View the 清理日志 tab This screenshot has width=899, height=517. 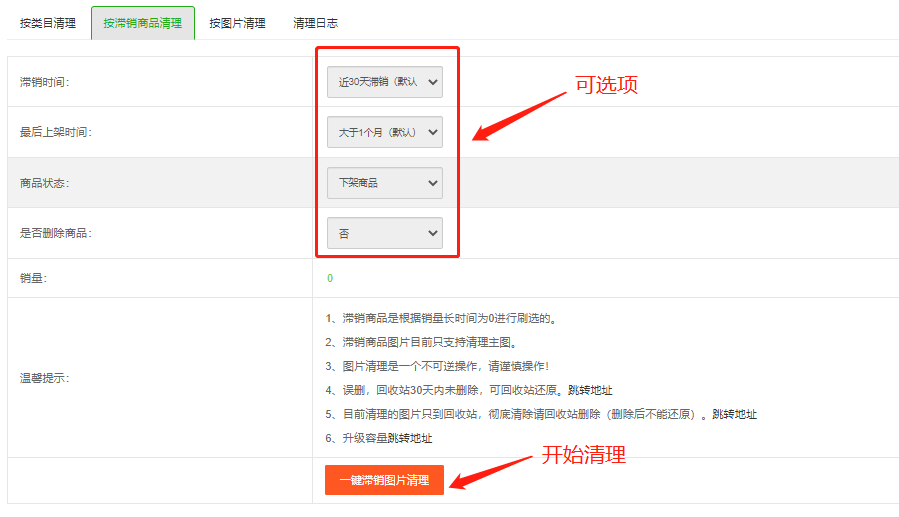[x=315, y=23]
